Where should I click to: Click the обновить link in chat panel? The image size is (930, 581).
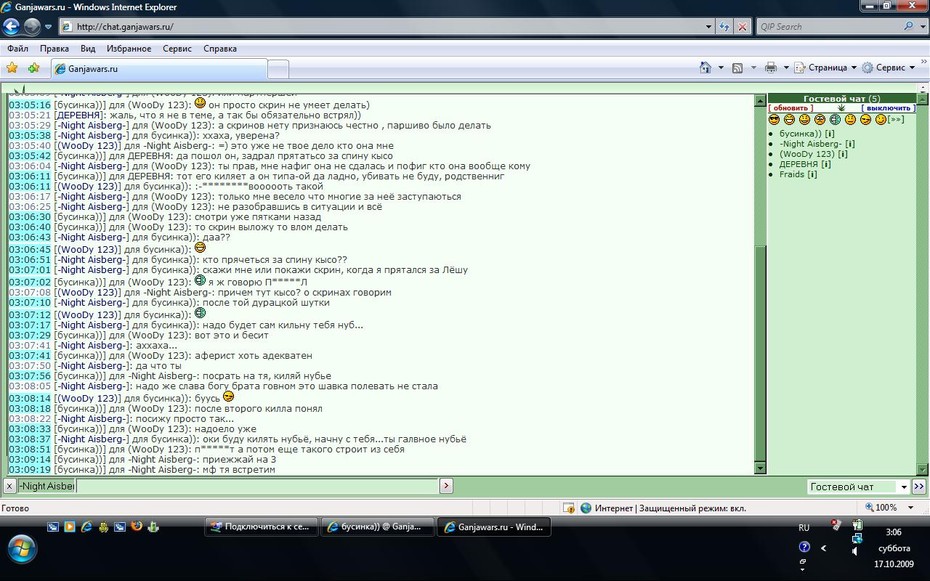click(x=791, y=108)
